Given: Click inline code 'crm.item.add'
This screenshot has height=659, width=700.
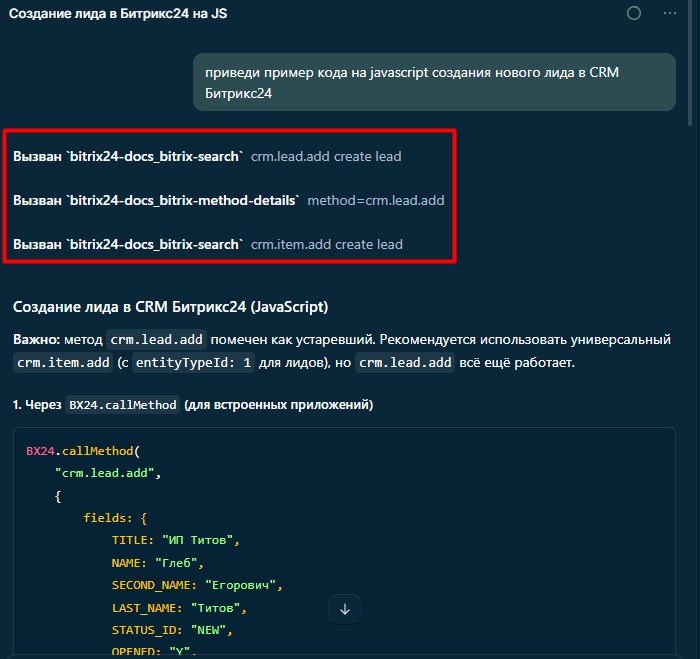Looking at the screenshot, I should pyautogui.click(x=63, y=363).
